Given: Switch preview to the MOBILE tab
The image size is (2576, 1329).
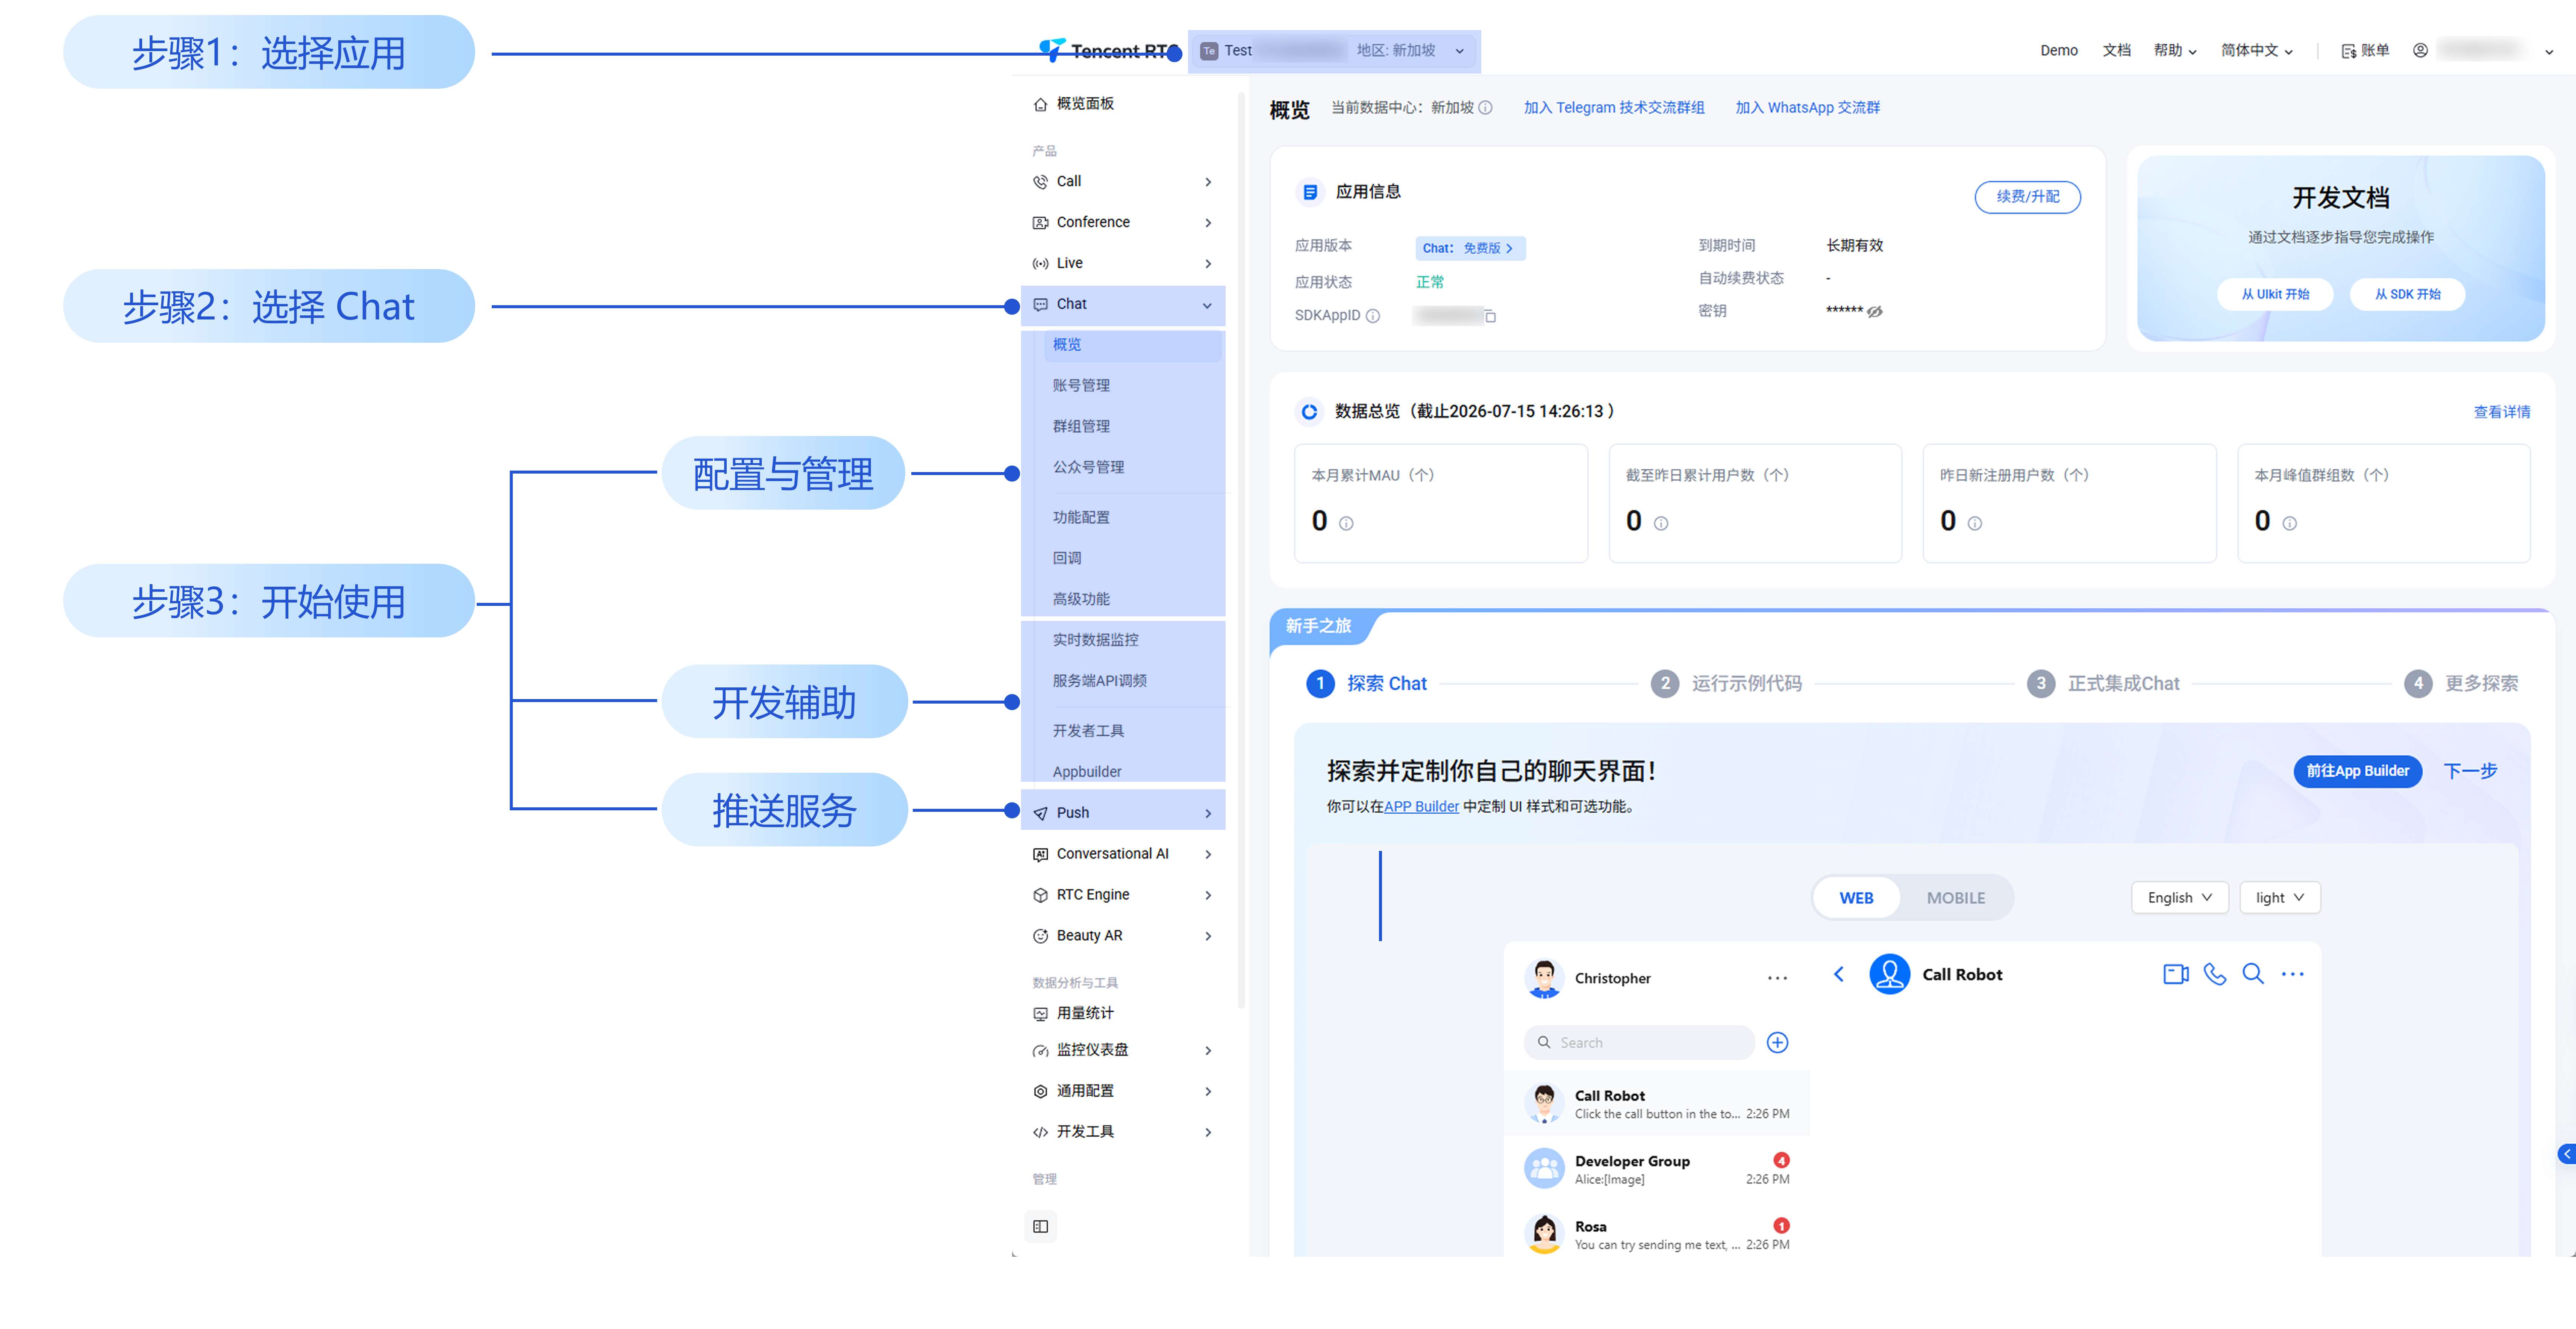Looking at the screenshot, I should pos(1956,898).
